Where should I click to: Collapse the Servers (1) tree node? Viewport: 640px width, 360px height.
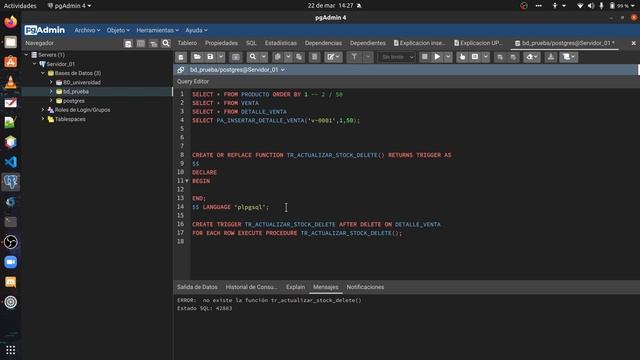click(x=27, y=55)
